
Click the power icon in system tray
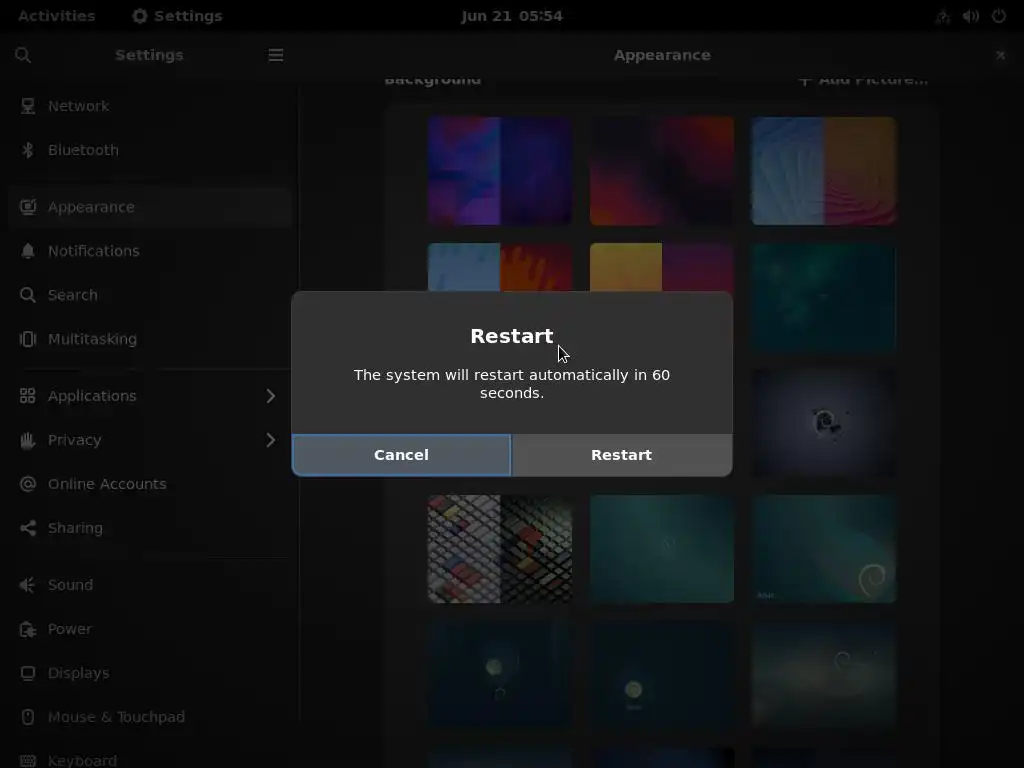click(999, 16)
